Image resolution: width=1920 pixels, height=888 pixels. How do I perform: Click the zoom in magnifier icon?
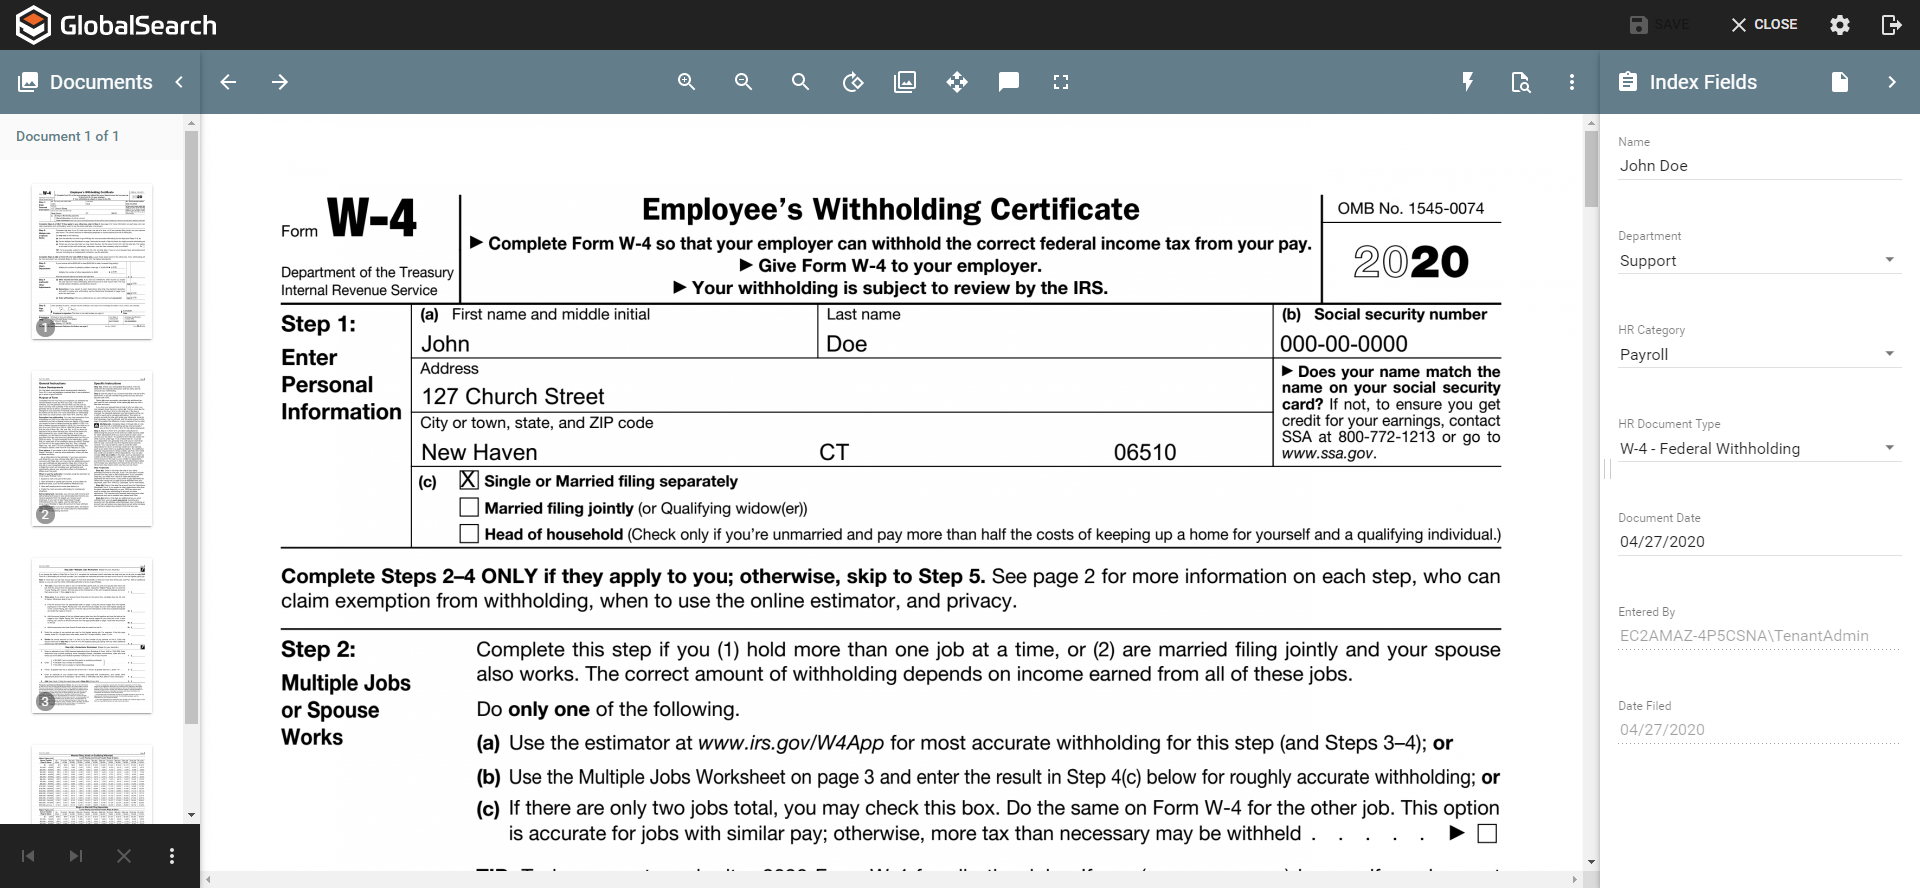pyautogui.click(x=686, y=82)
